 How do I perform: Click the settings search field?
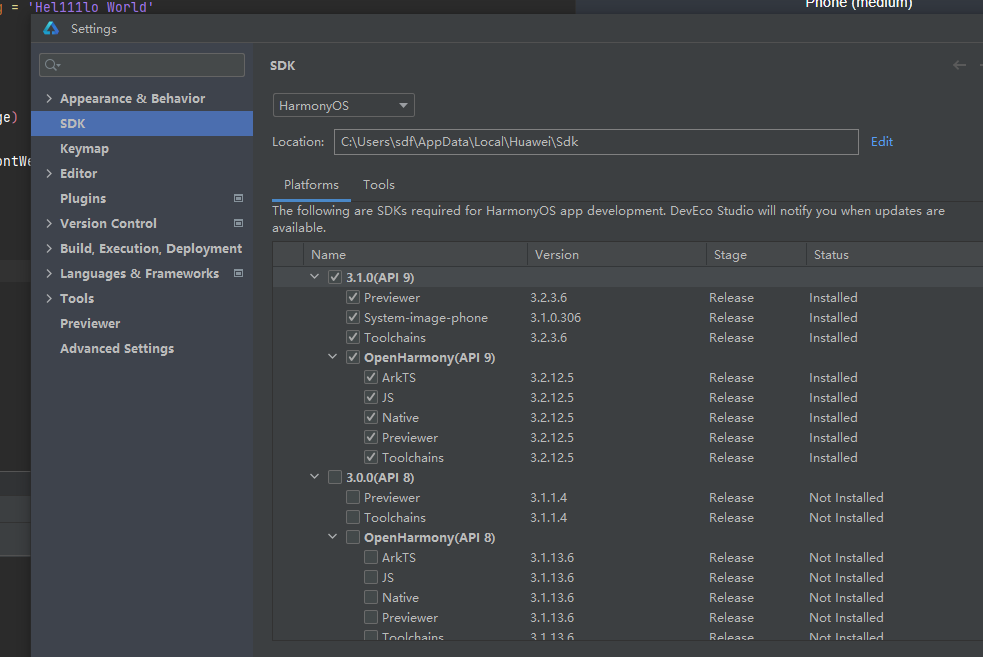click(142, 65)
